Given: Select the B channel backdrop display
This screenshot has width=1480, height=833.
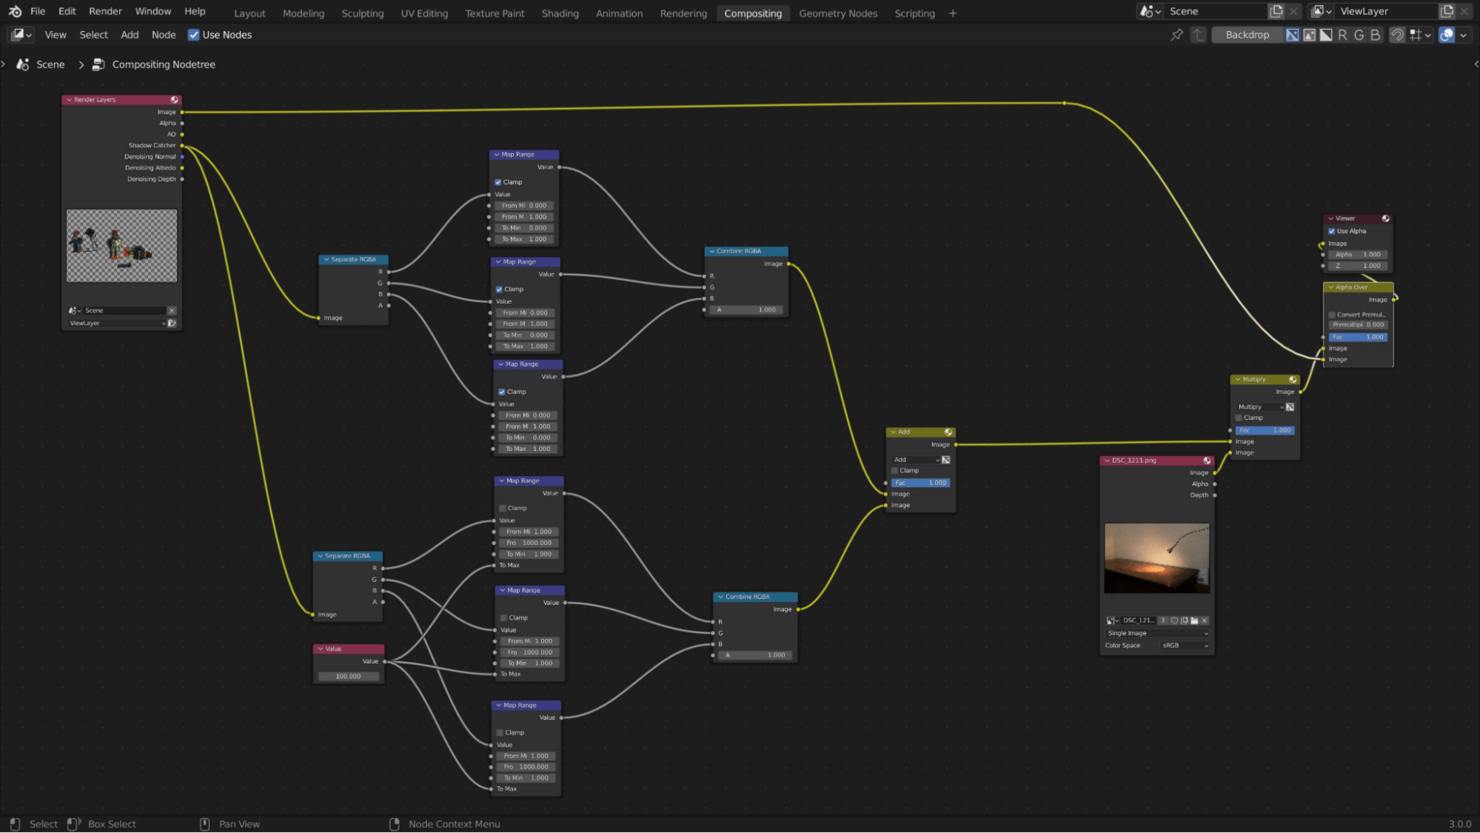Looking at the screenshot, I should (1375, 34).
